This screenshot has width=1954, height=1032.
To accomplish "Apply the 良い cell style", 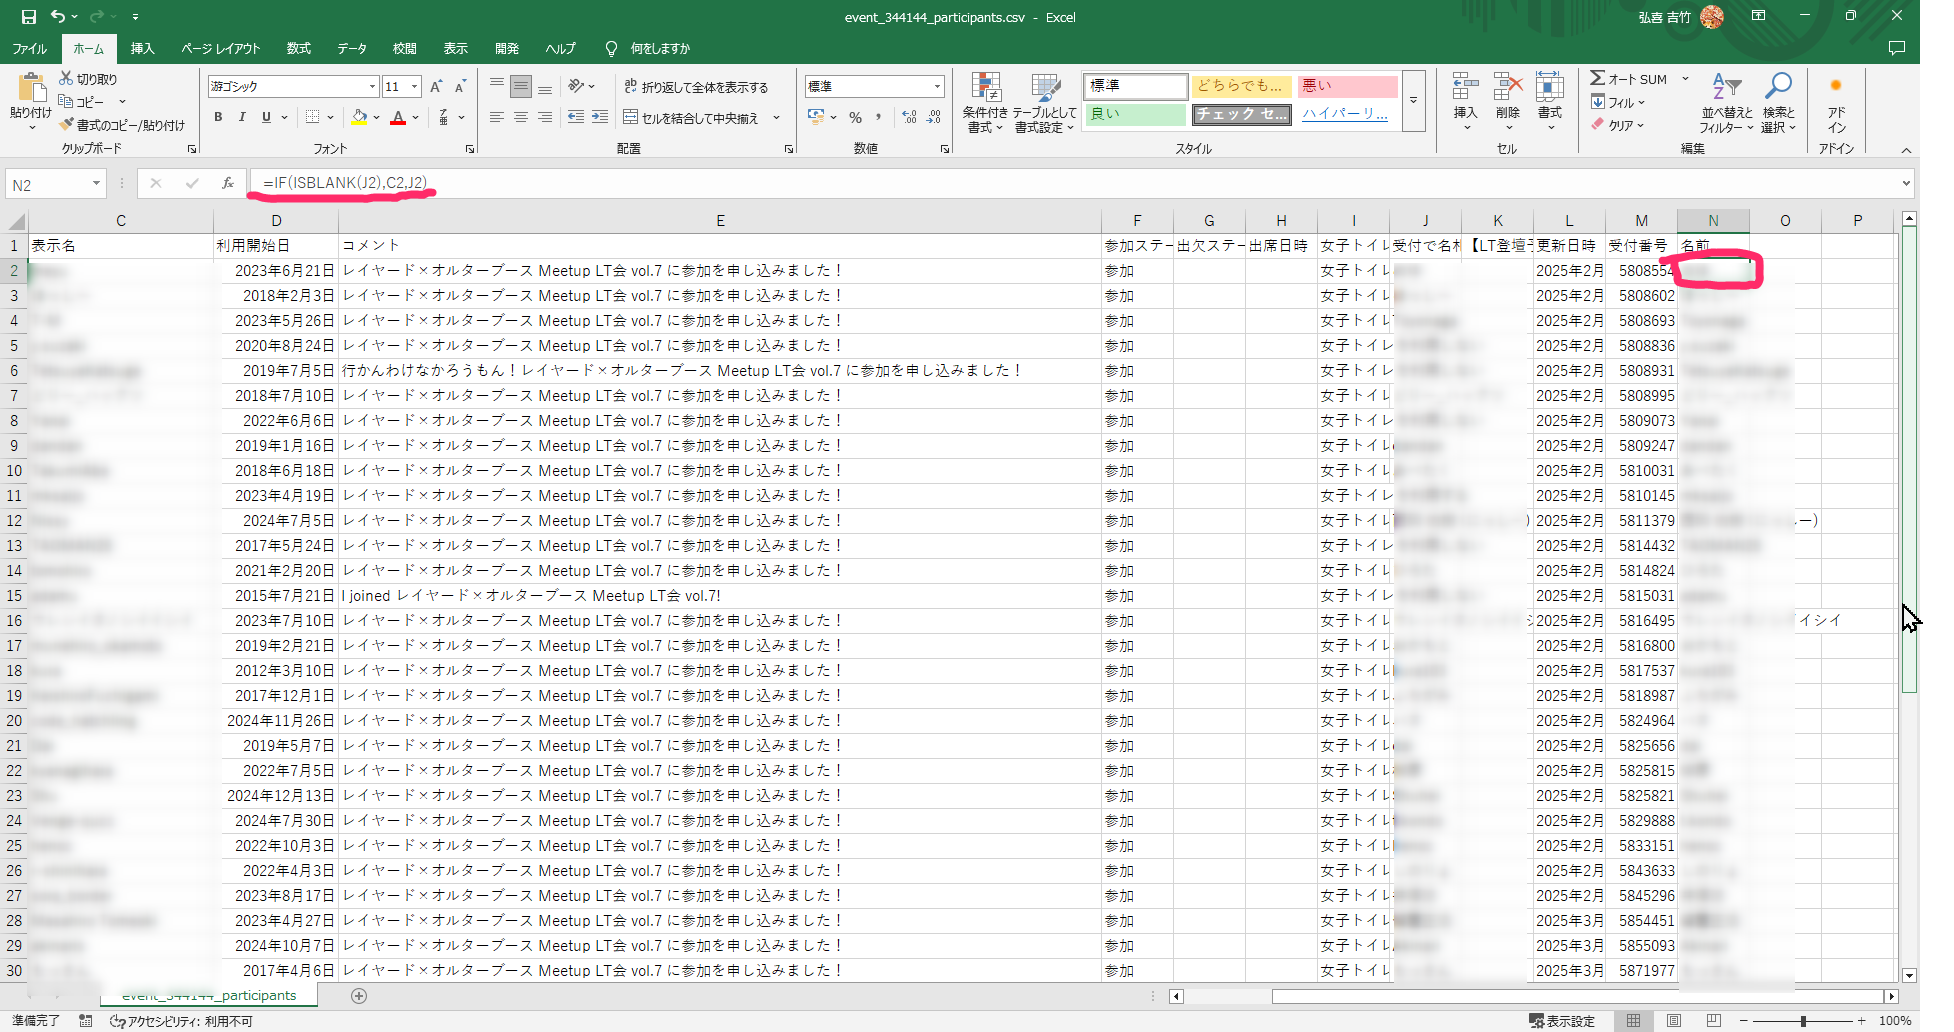I will pos(1135,114).
